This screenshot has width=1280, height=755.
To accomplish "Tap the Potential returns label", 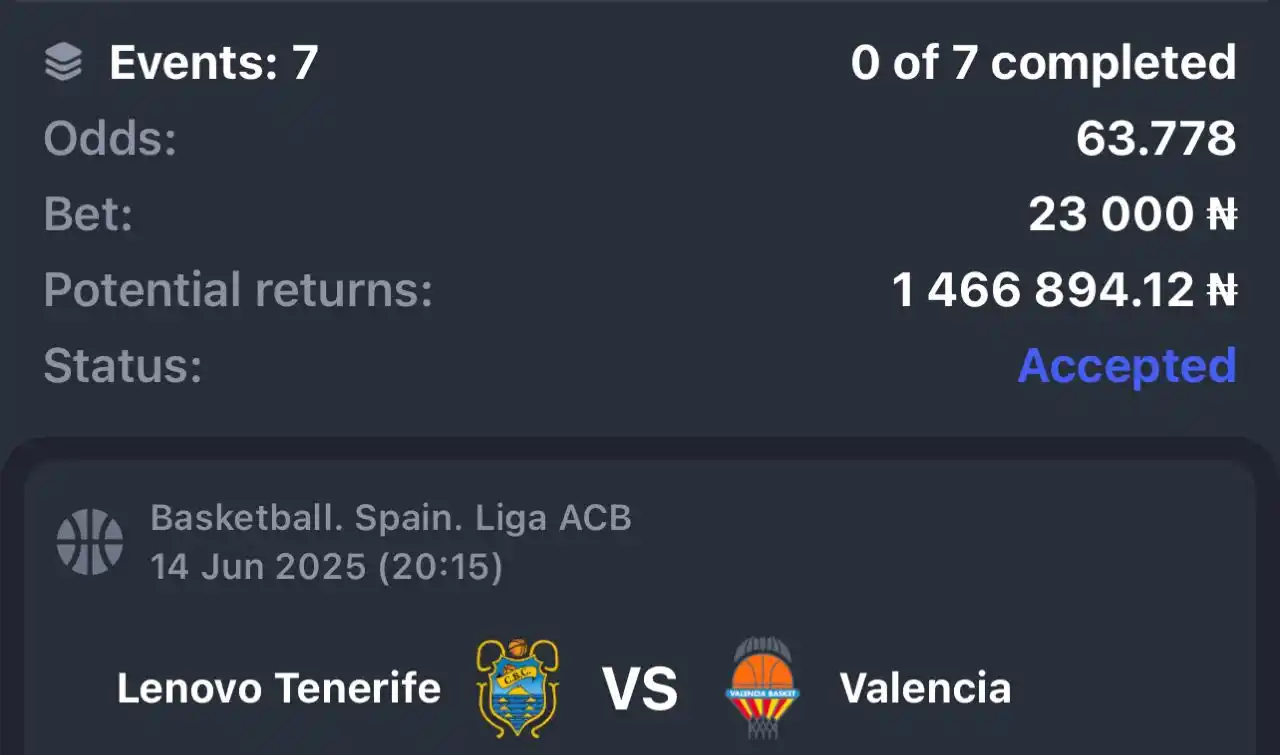I will click(x=238, y=290).
